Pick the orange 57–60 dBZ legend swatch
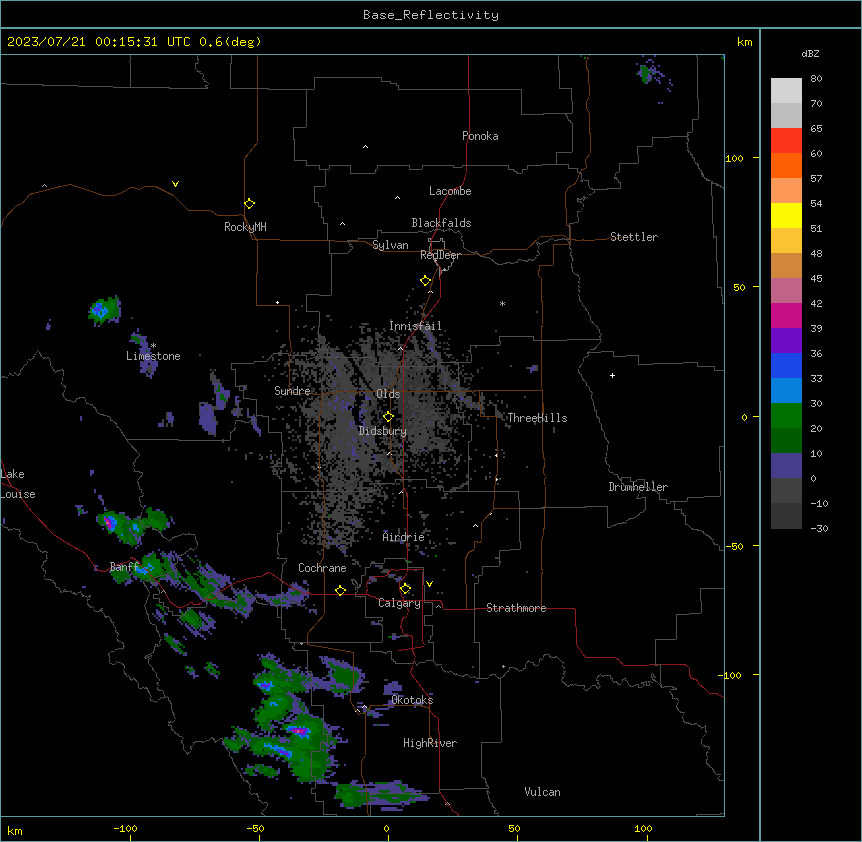862x842 pixels. tap(786, 165)
